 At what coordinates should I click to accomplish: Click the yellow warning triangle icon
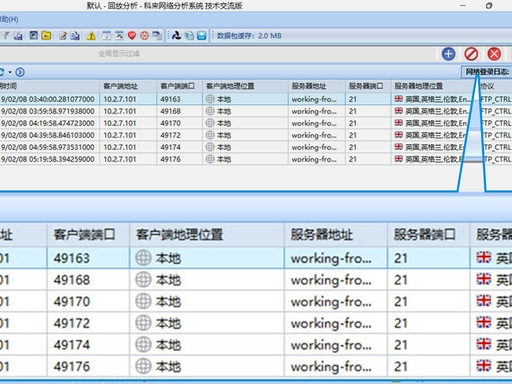91,36
